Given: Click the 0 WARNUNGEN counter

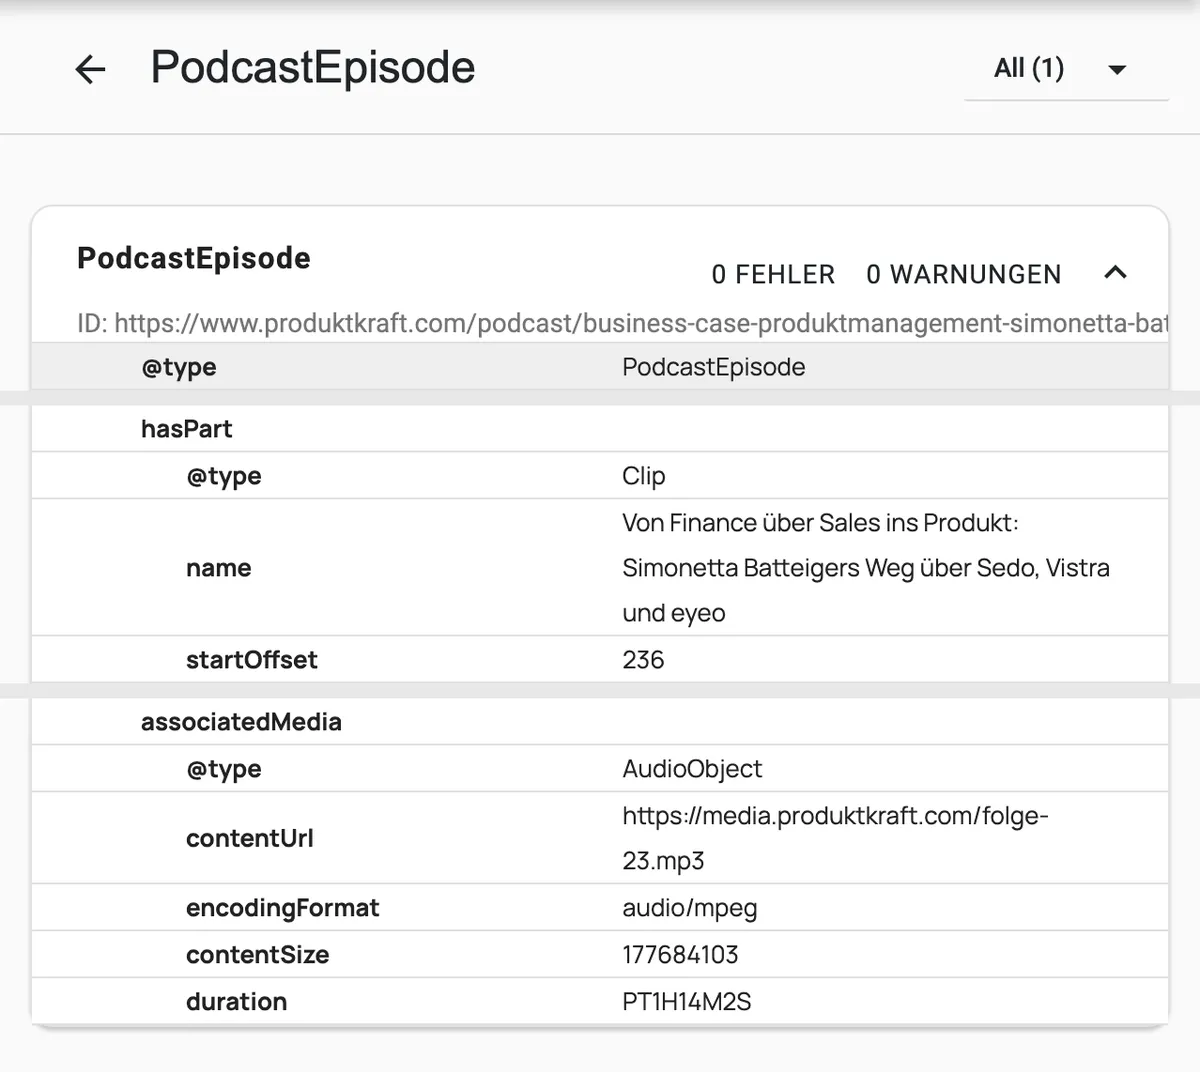Looking at the screenshot, I should pos(963,274).
